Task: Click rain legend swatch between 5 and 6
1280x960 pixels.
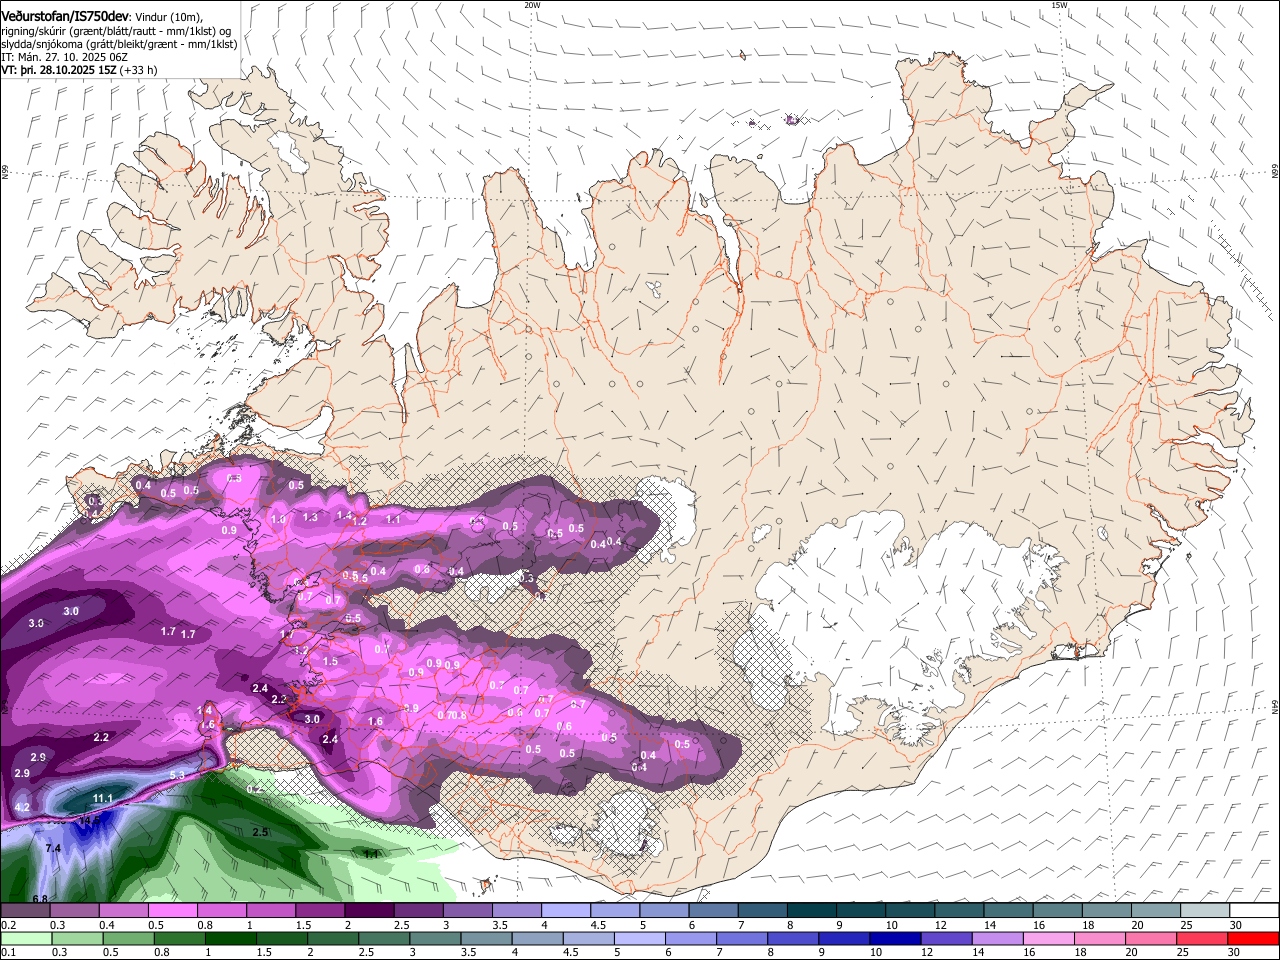Action: (x=640, y=939)
